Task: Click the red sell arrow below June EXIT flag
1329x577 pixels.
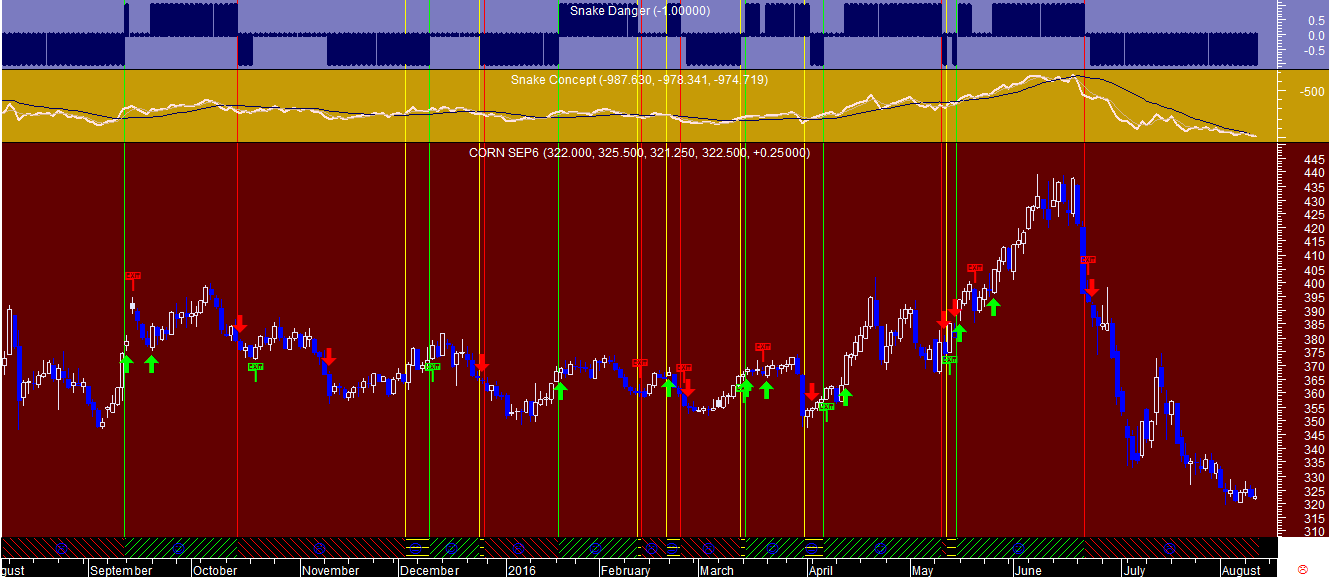Action: tap(1092, 288)
